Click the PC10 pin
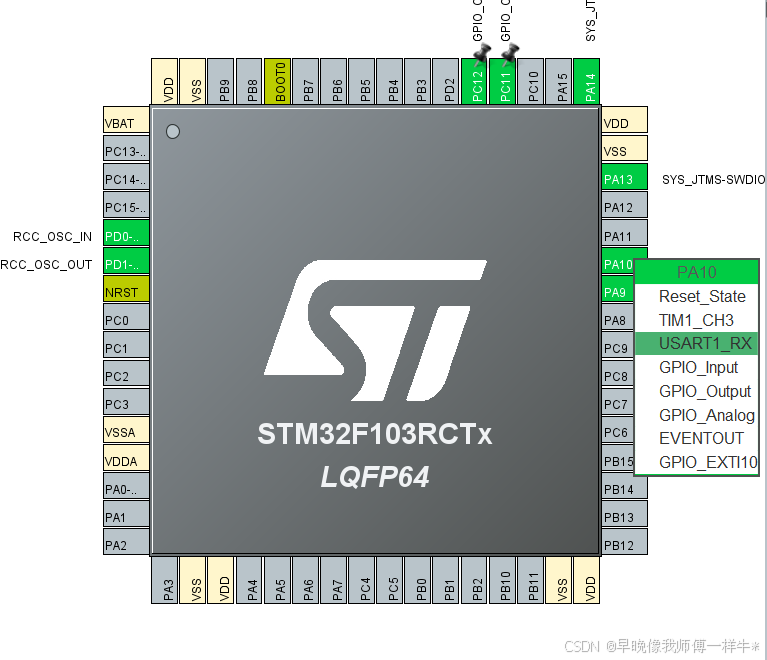This screenshot has width=767, height=660. coord(530,81)
